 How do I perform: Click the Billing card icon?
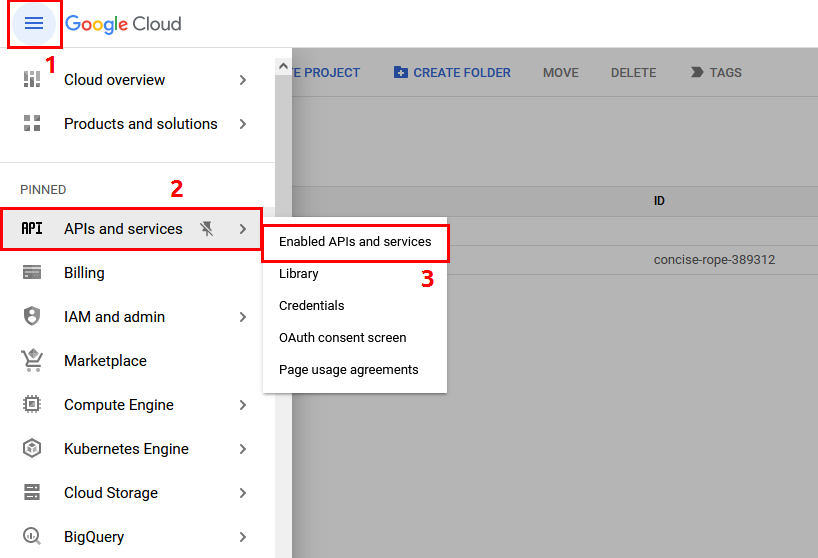pos(32,273)
